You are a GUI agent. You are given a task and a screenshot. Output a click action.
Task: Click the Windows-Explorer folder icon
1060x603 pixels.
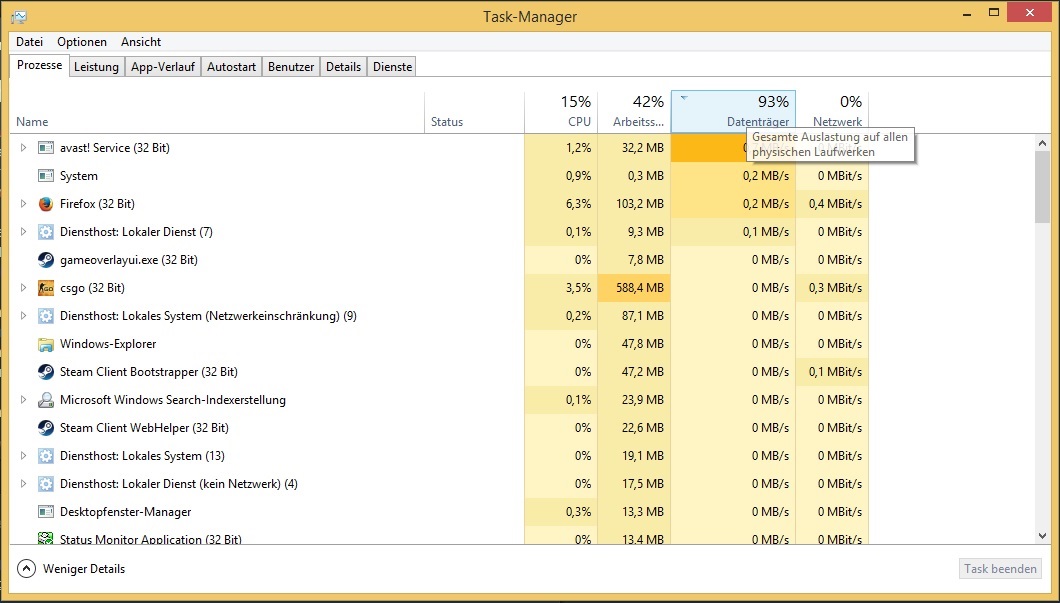coord(45,344)
